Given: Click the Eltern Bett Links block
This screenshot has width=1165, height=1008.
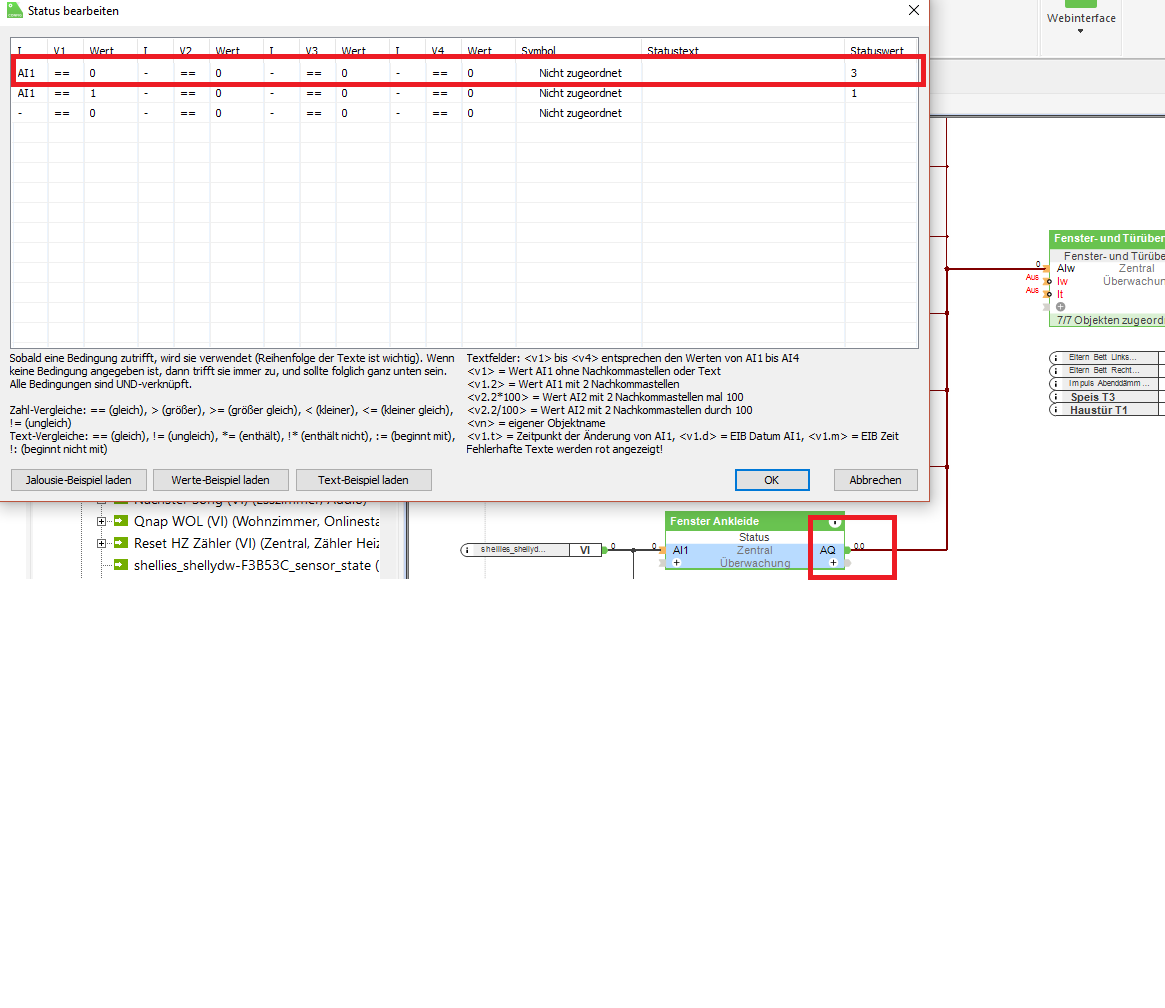Looking at the screenshot, I should pyautogui.click(x=1106, y=357).
